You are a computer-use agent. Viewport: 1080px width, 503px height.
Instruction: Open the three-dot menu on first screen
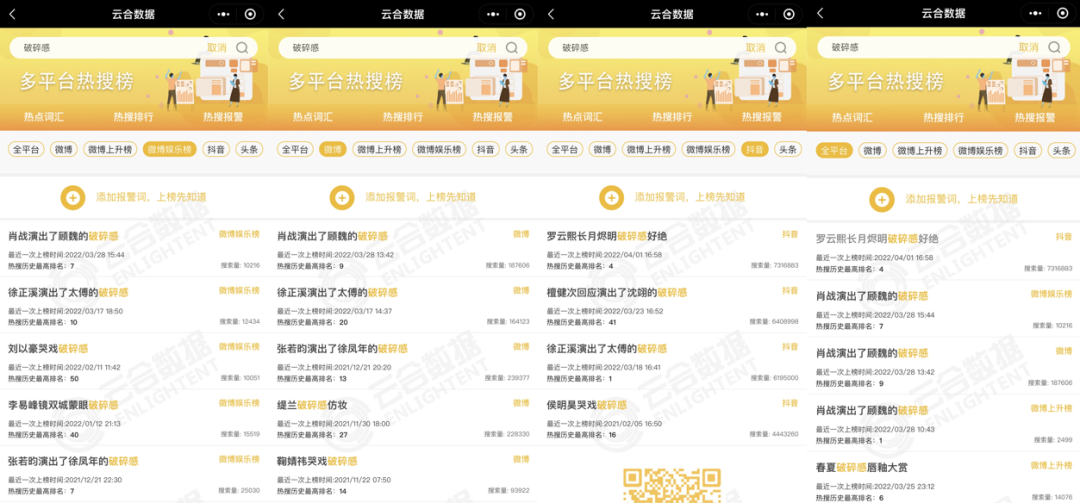click(x=223, y=14)
